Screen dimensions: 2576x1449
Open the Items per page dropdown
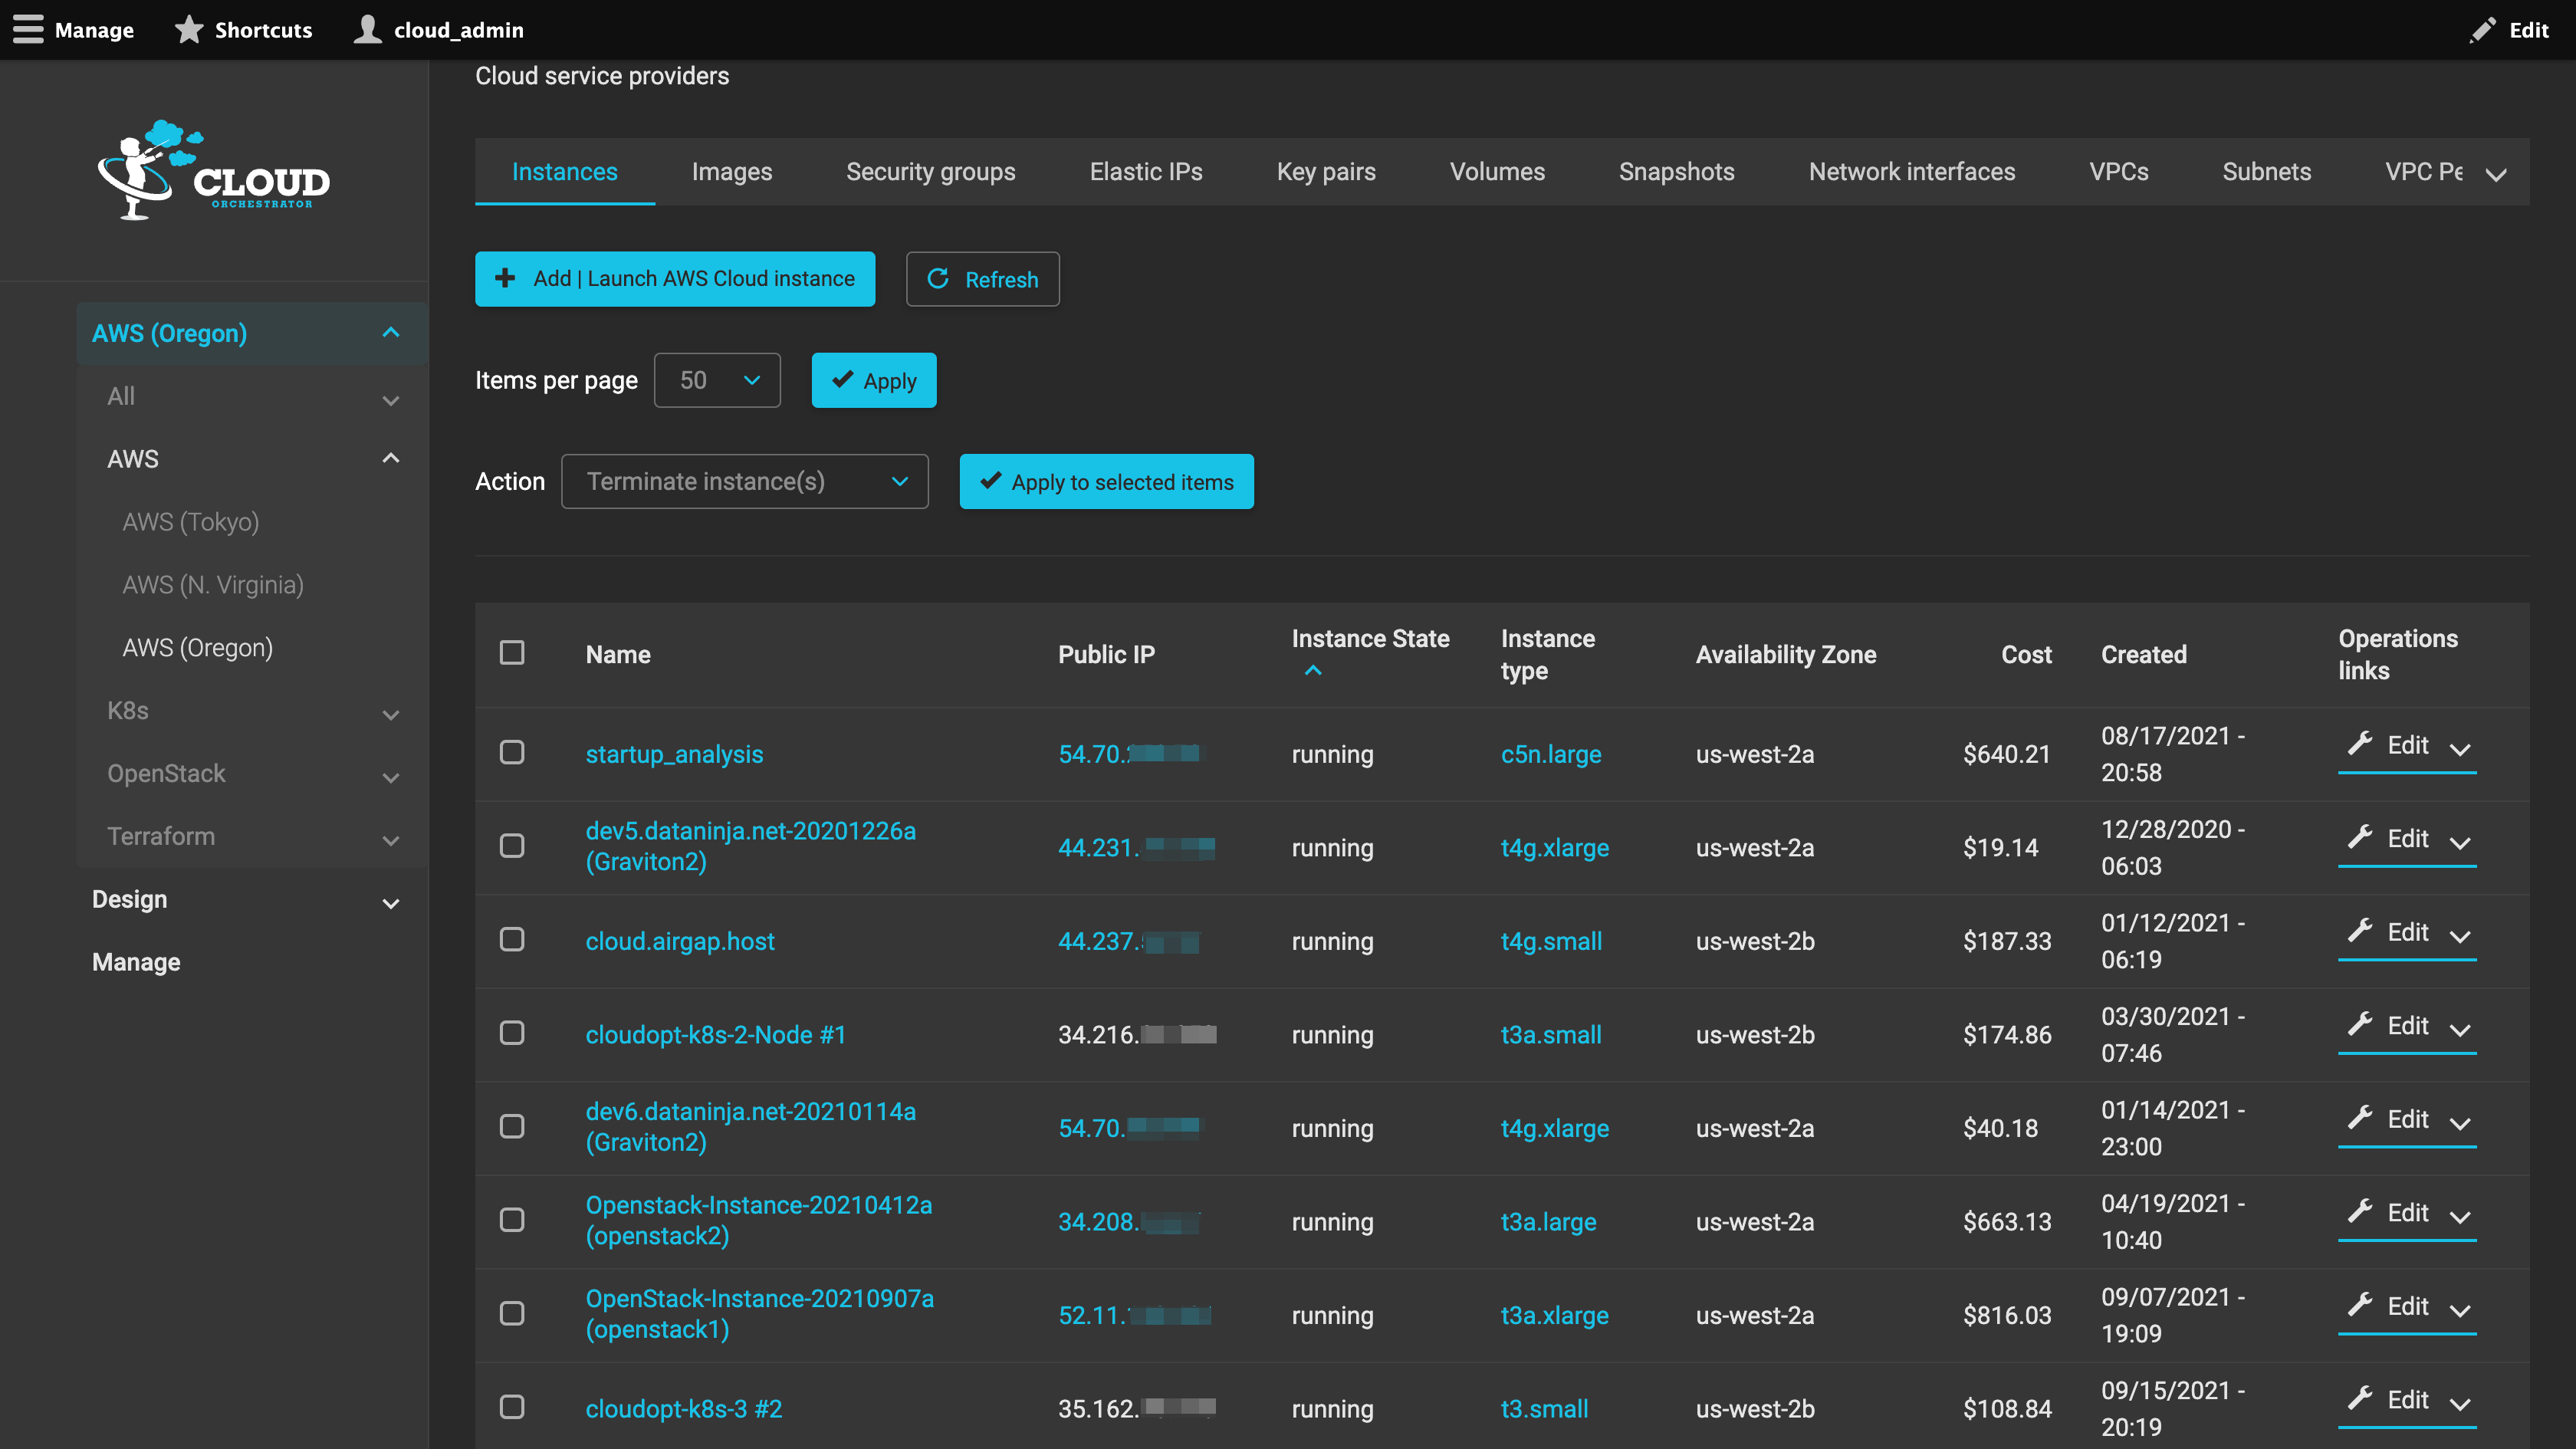[x=717, y=380]
